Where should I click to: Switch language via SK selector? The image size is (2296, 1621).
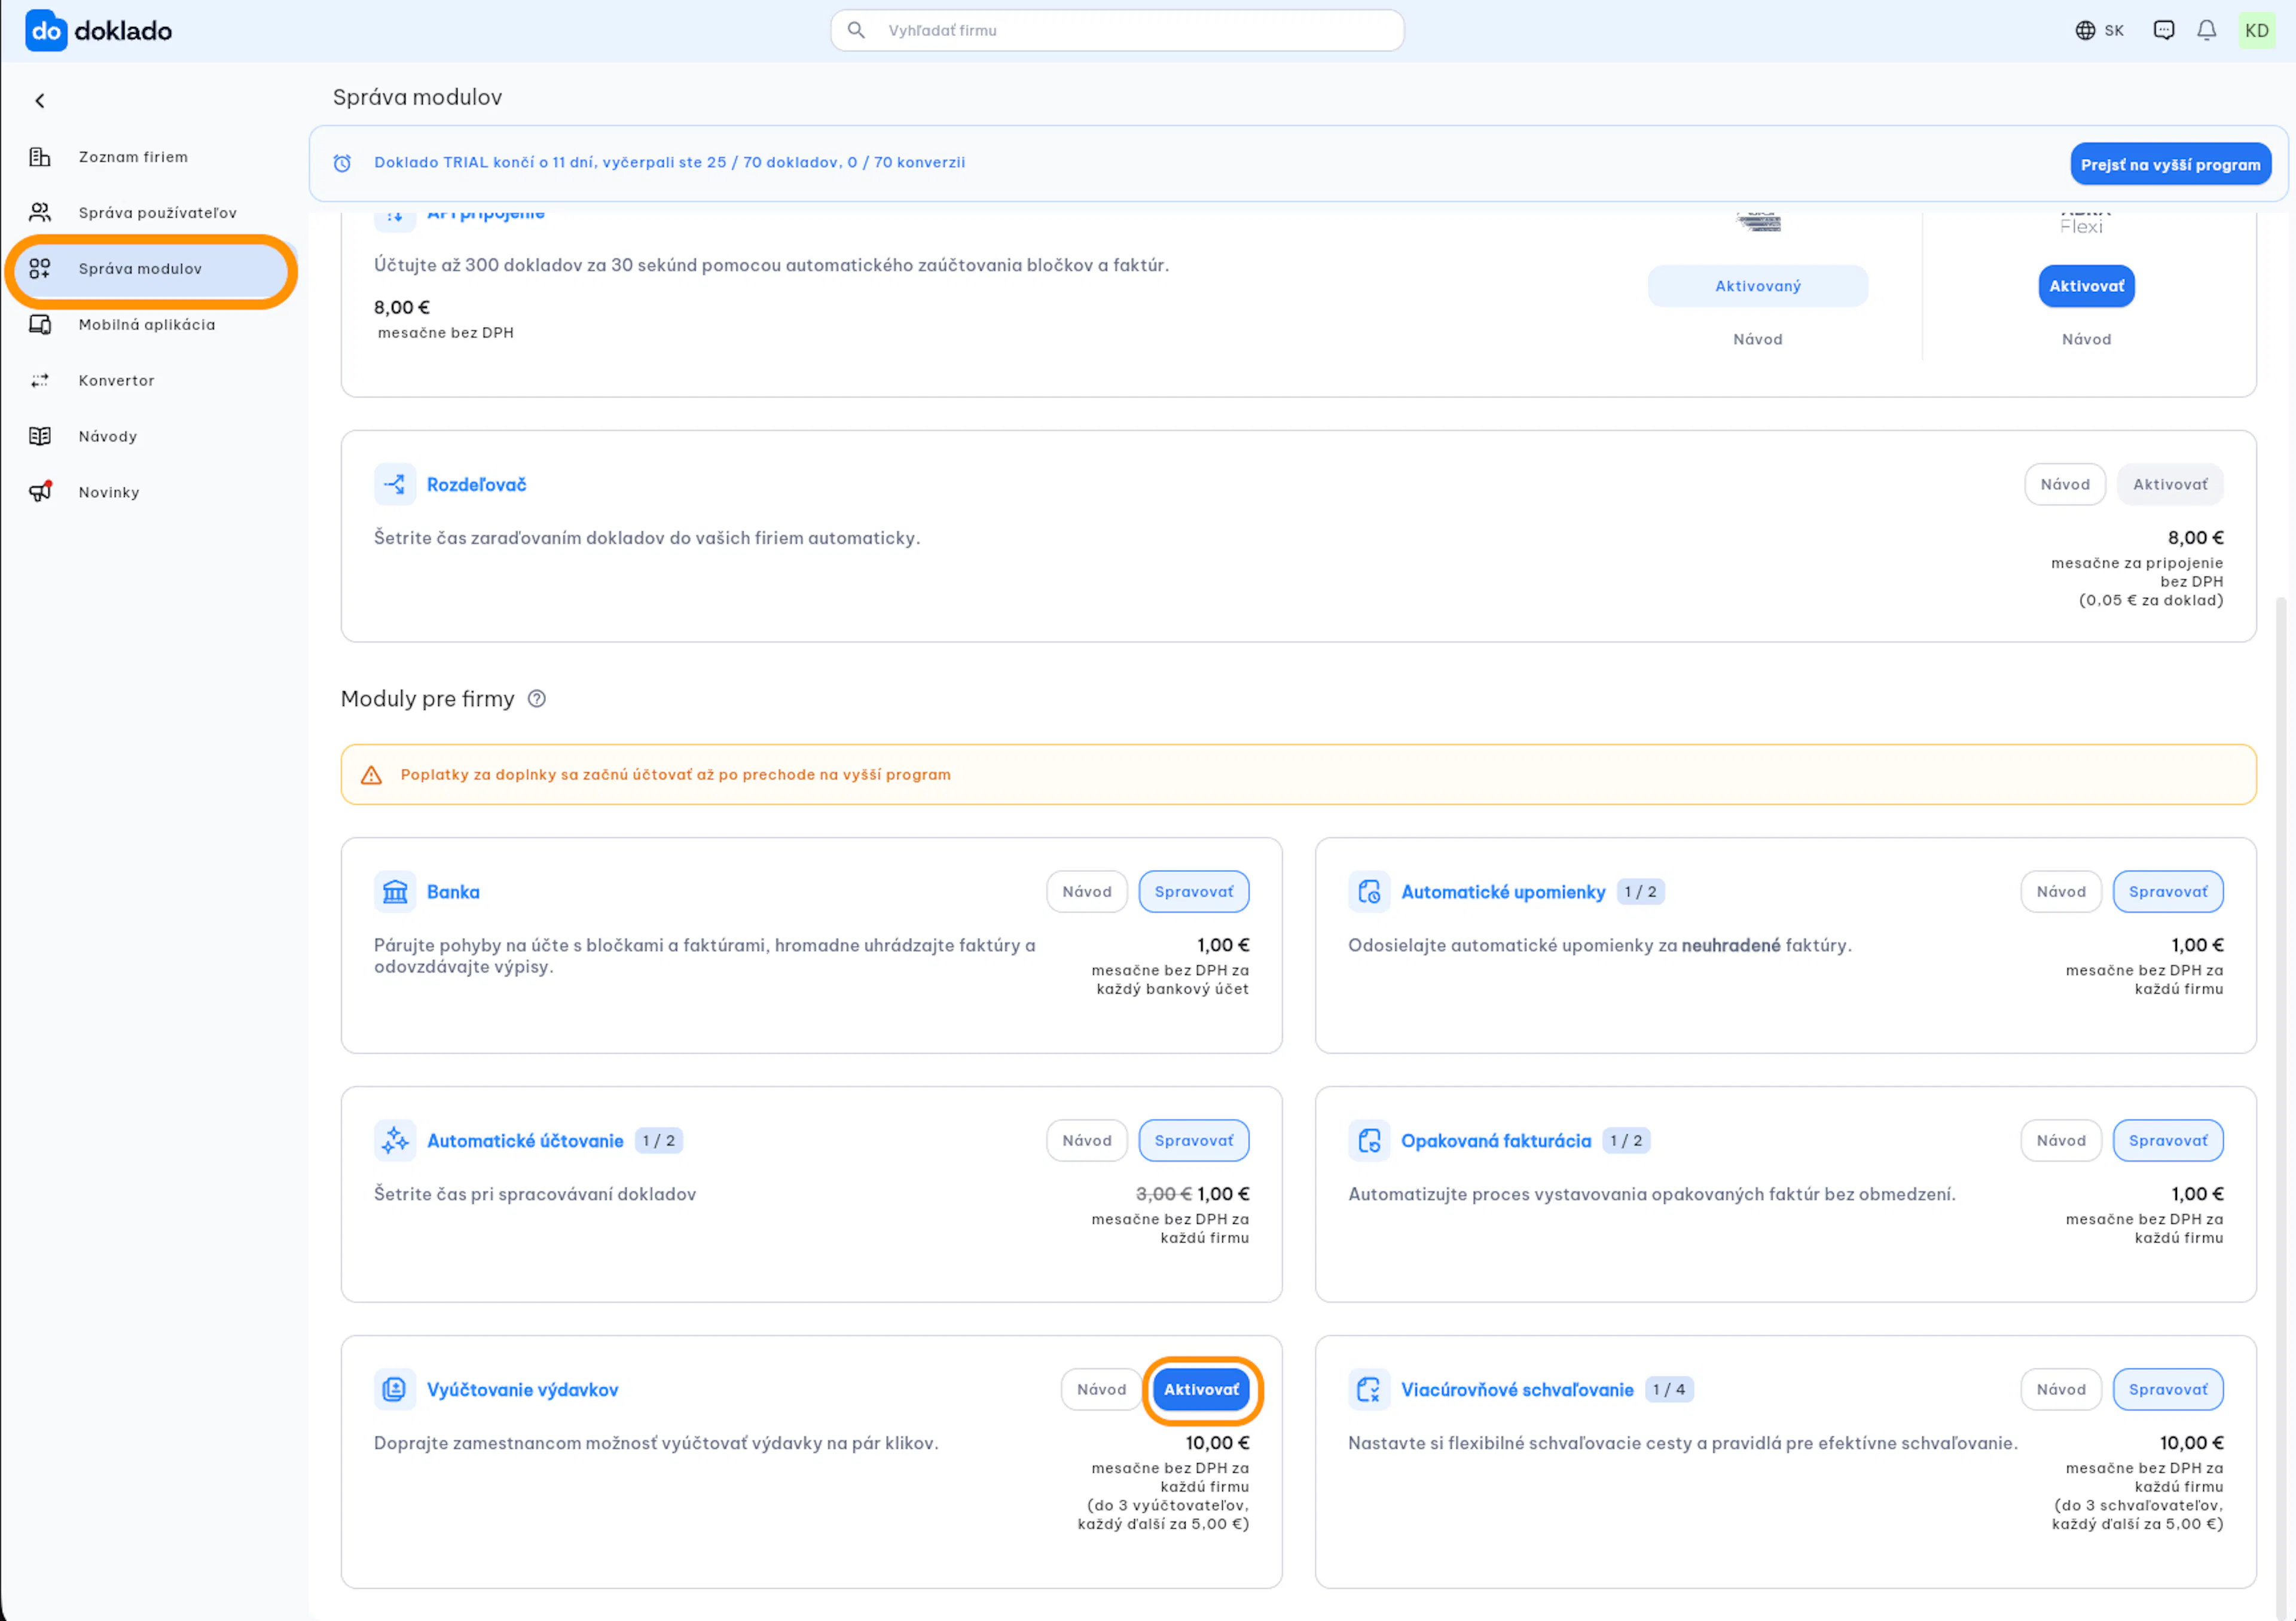point(2100,30)
